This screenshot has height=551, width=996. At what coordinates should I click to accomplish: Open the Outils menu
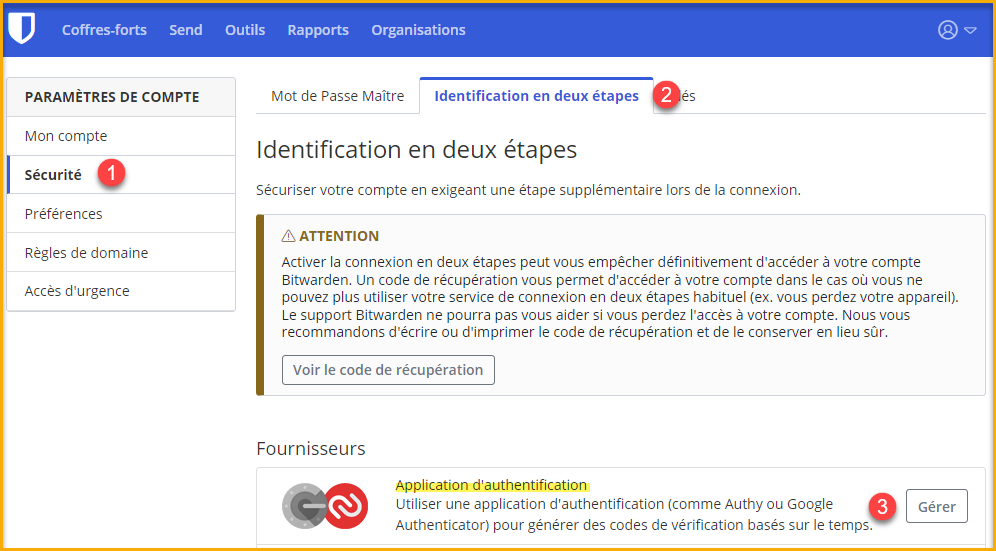click(x=245, y=30)
